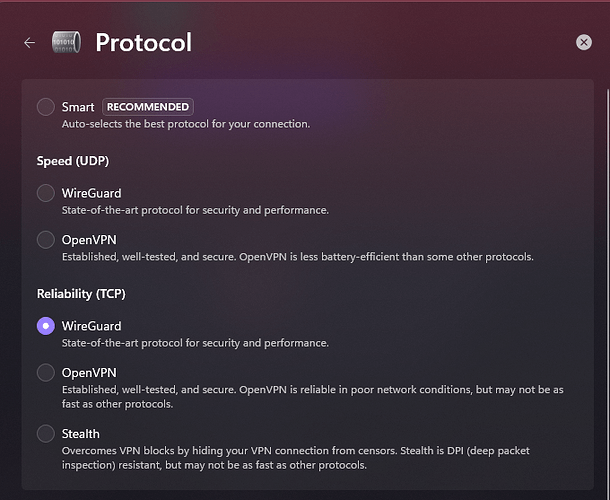Select the Smart protocol radio button
The image size is (610, 500).
coord(46,107)
